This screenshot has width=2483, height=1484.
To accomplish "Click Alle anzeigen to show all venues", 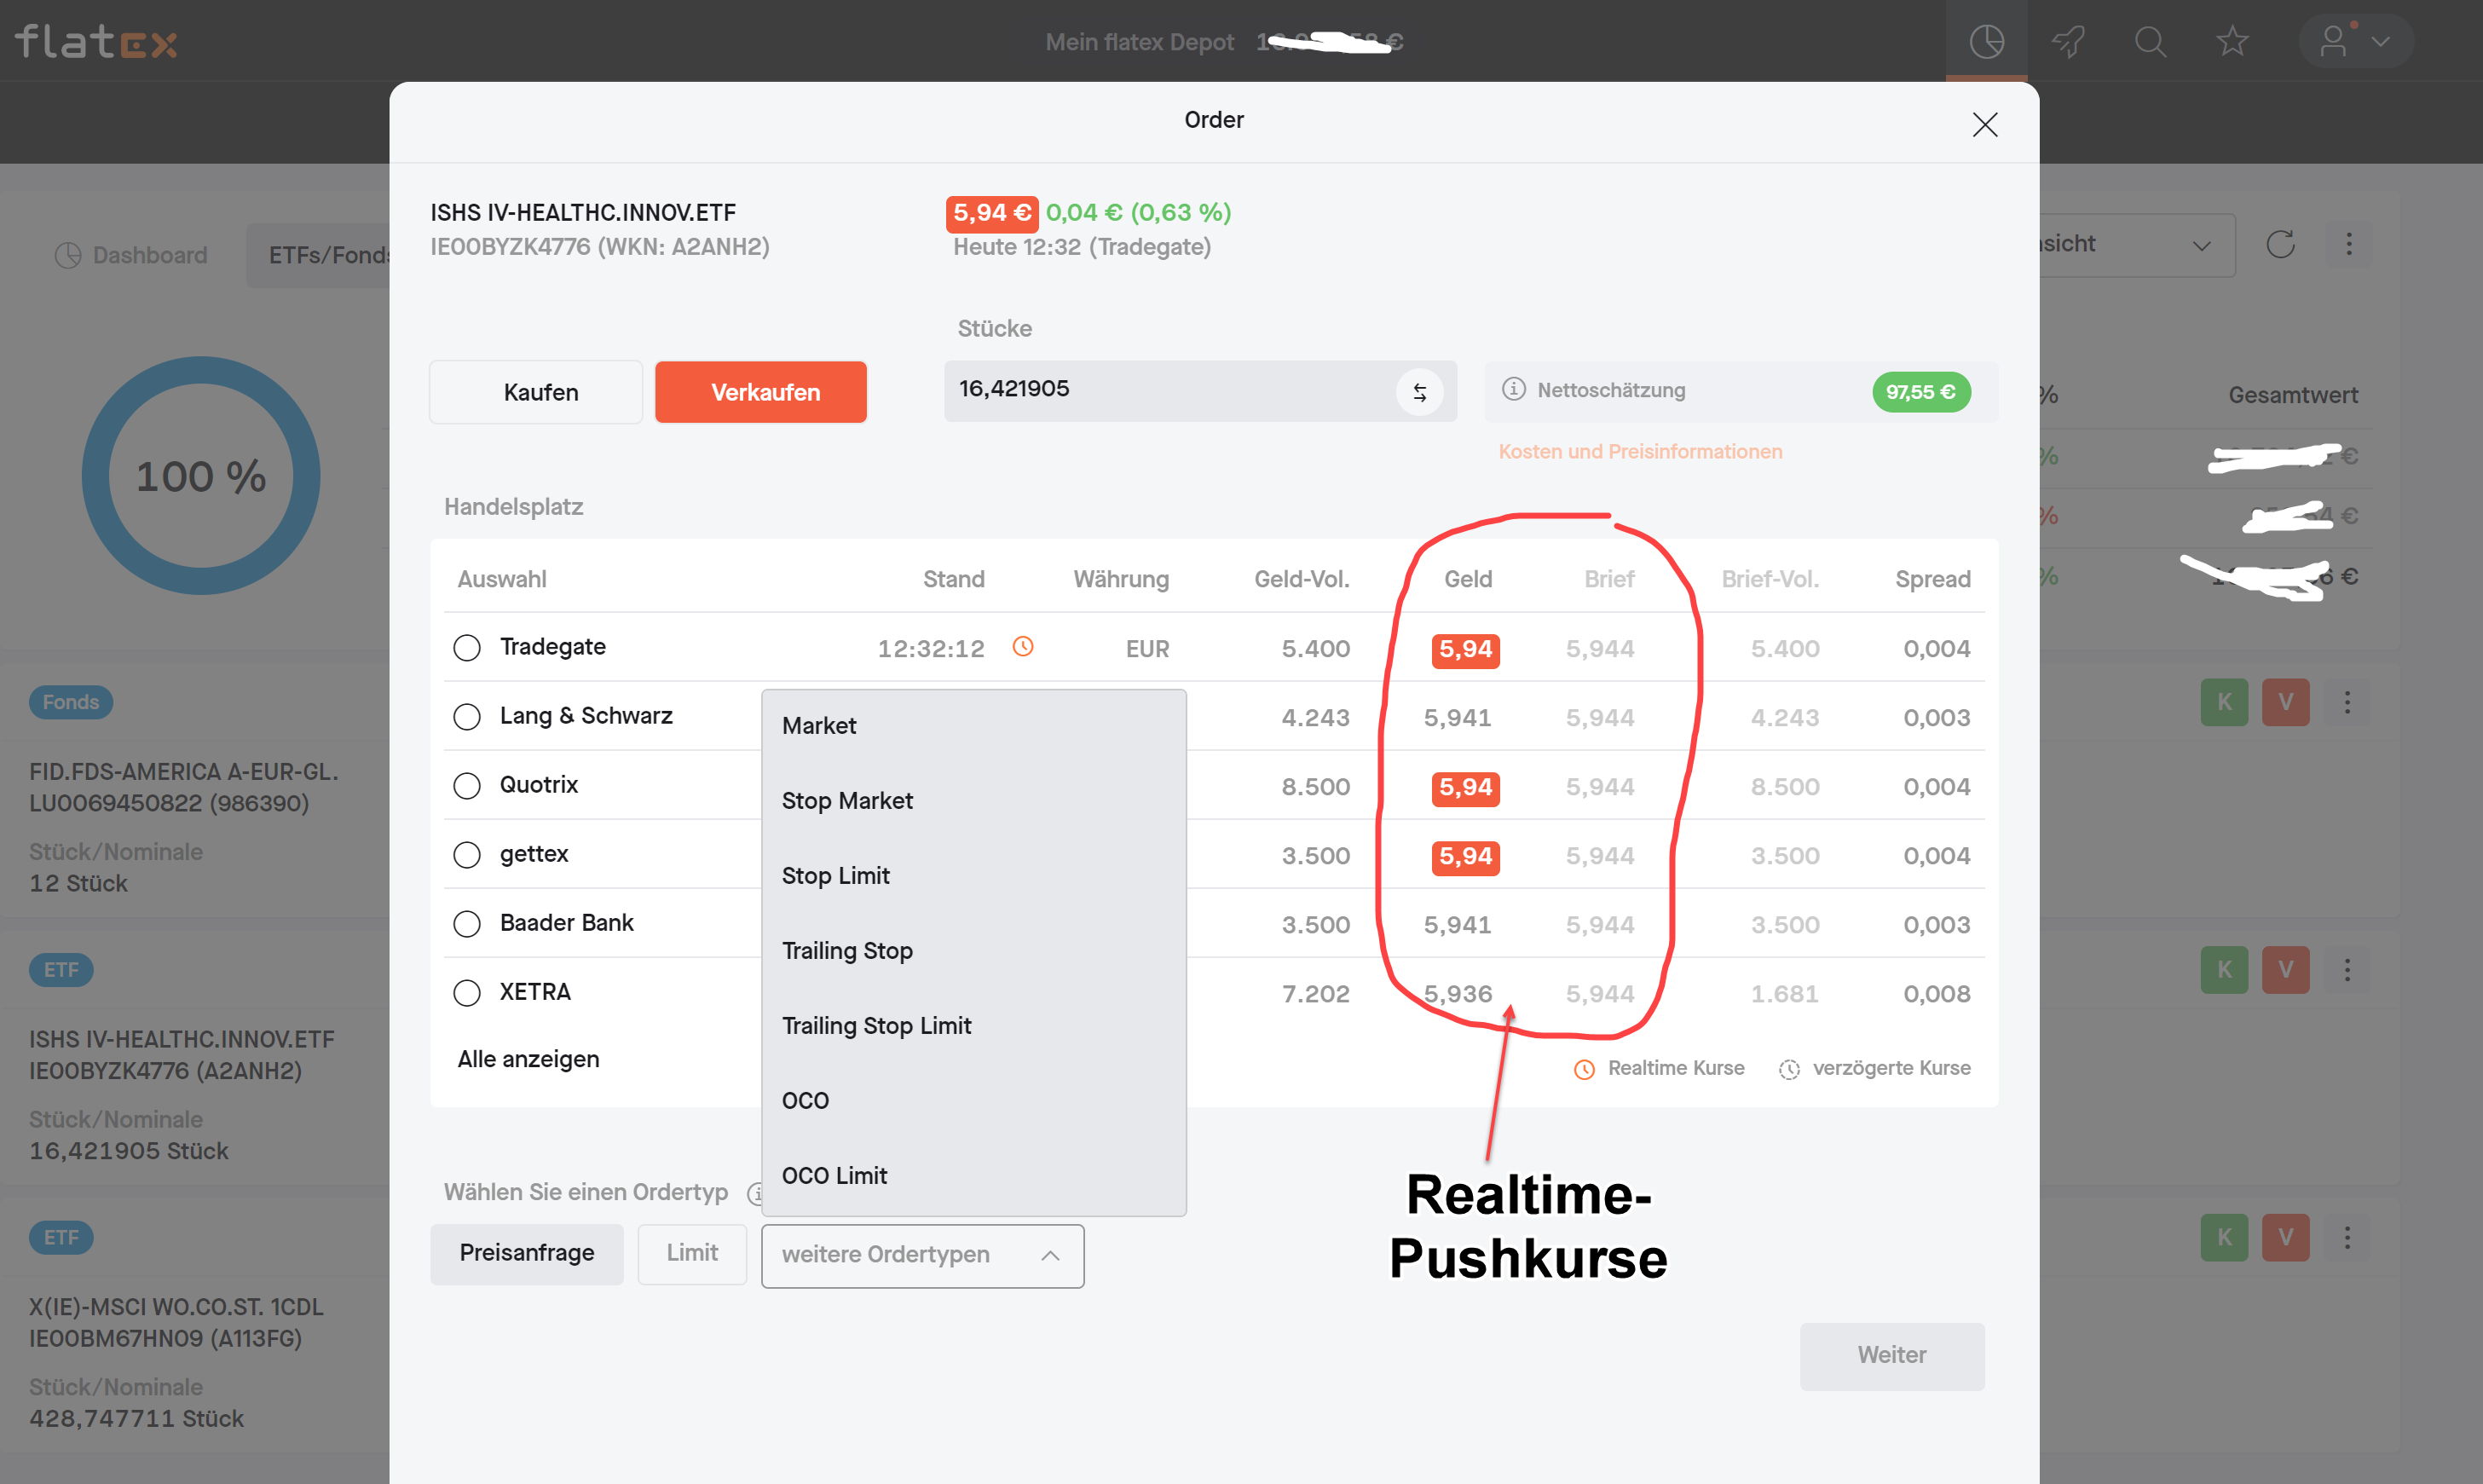I will (x=528, y=1060).
